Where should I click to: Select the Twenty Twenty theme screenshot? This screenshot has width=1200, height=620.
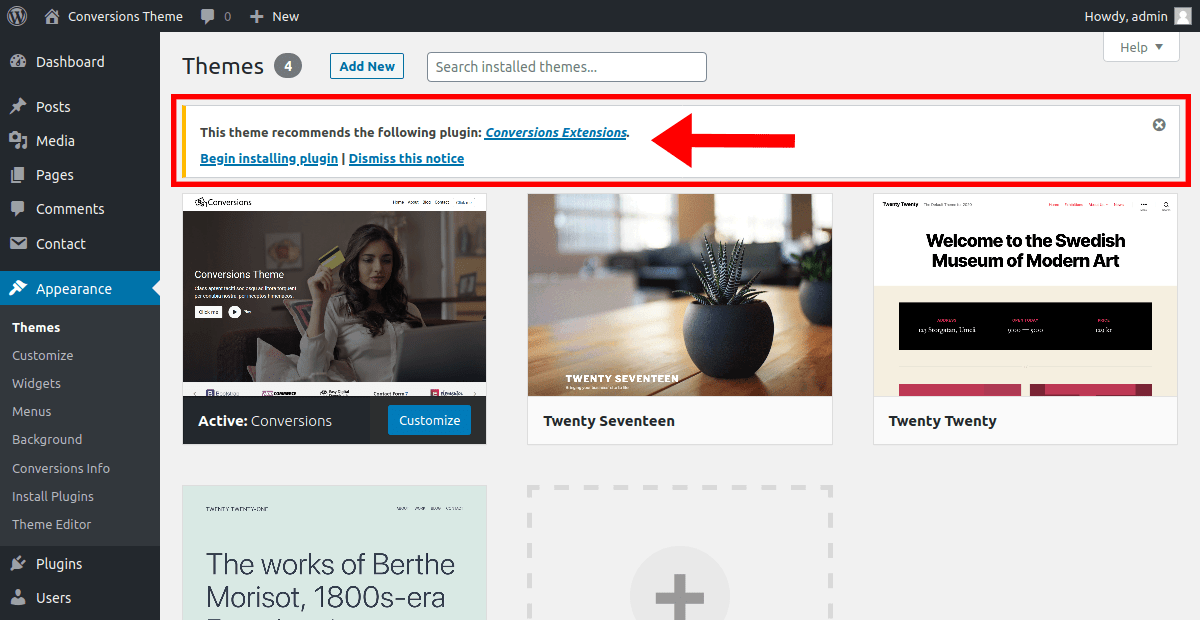(1025, 295)
